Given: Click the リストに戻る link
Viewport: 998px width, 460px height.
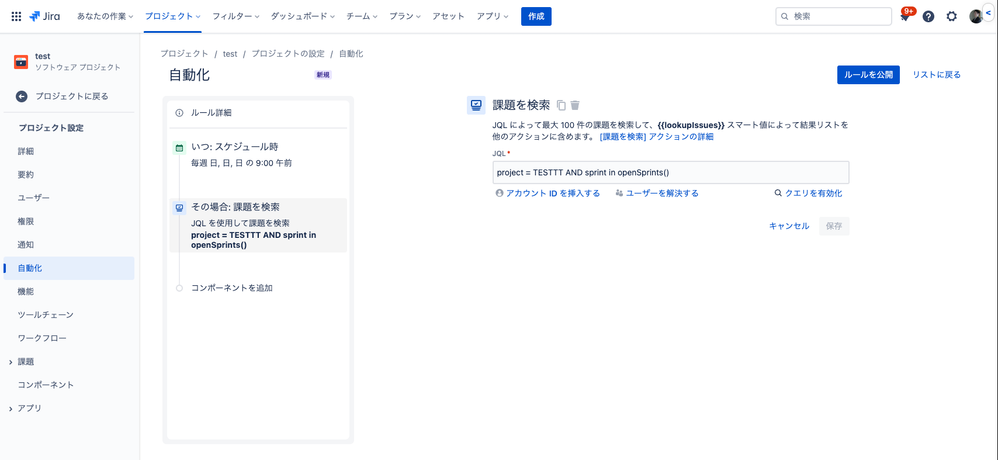Looking at the screenshot, I should [936, 74].
